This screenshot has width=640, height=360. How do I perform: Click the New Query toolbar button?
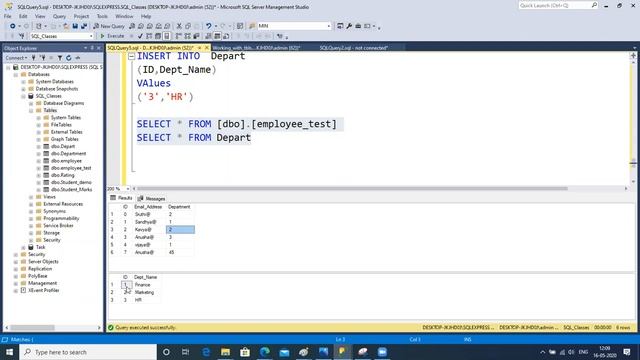click(x=109, y=26)
